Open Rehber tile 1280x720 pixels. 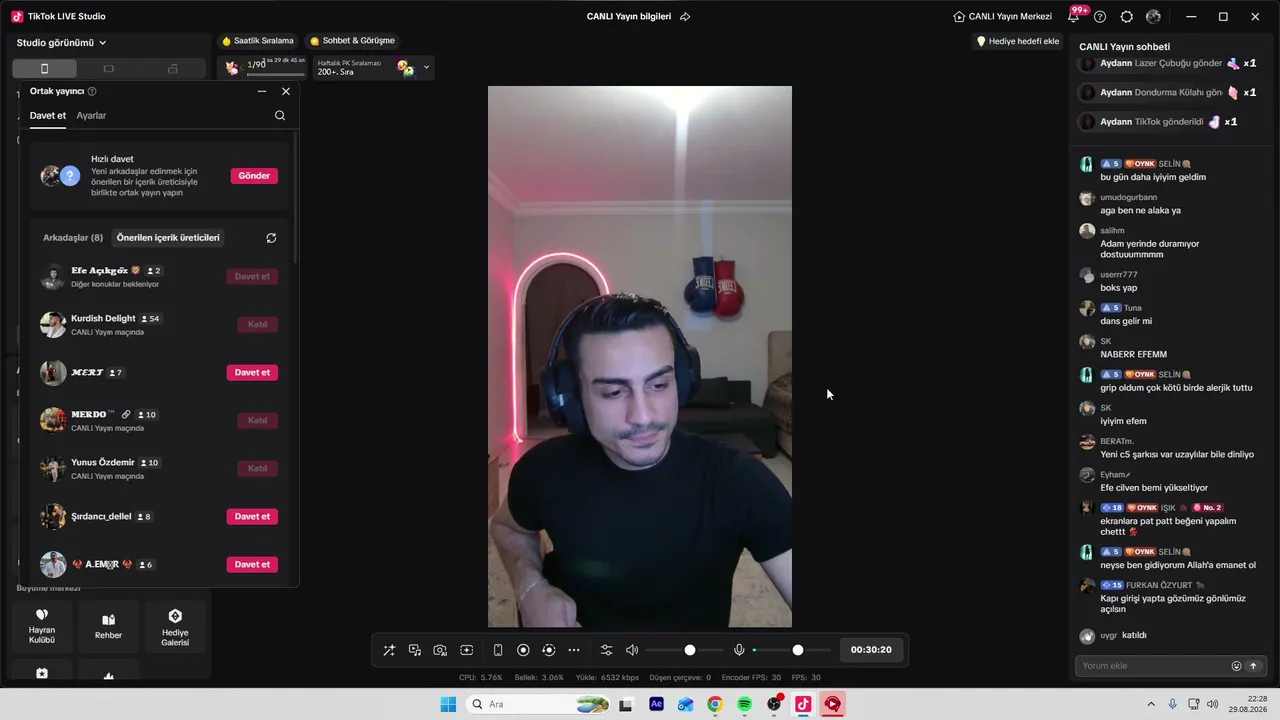[108, 626]
